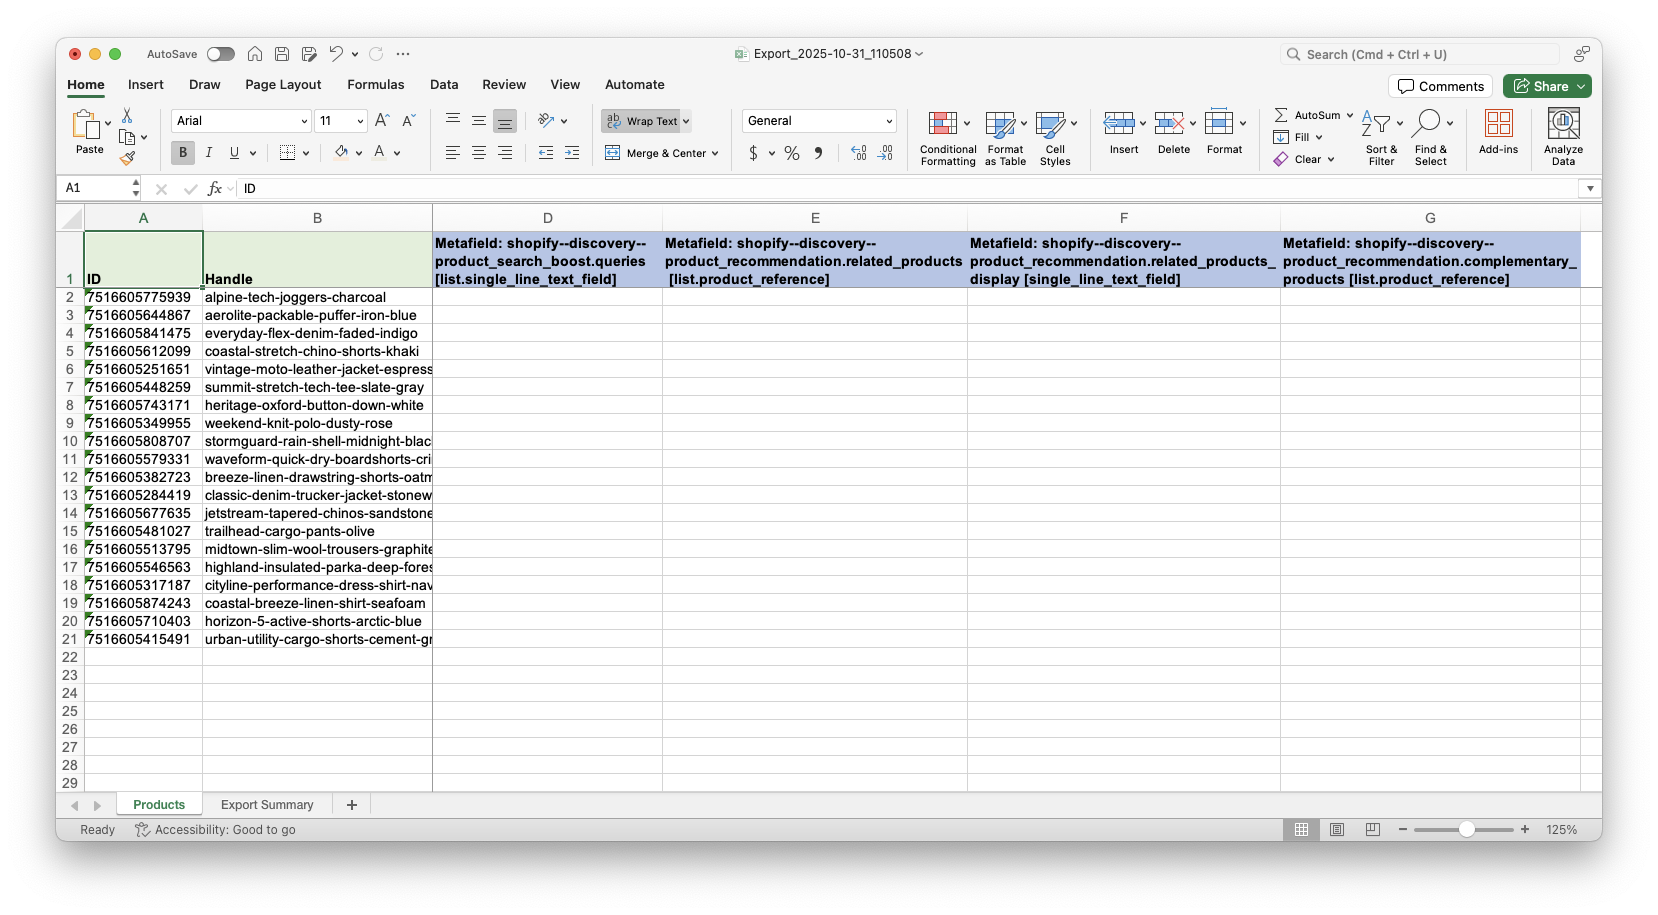The height and width of the screenshot is (915, 1658).
Task: Click the Undo arrow in title bar
Action: (x=336, y=54)
